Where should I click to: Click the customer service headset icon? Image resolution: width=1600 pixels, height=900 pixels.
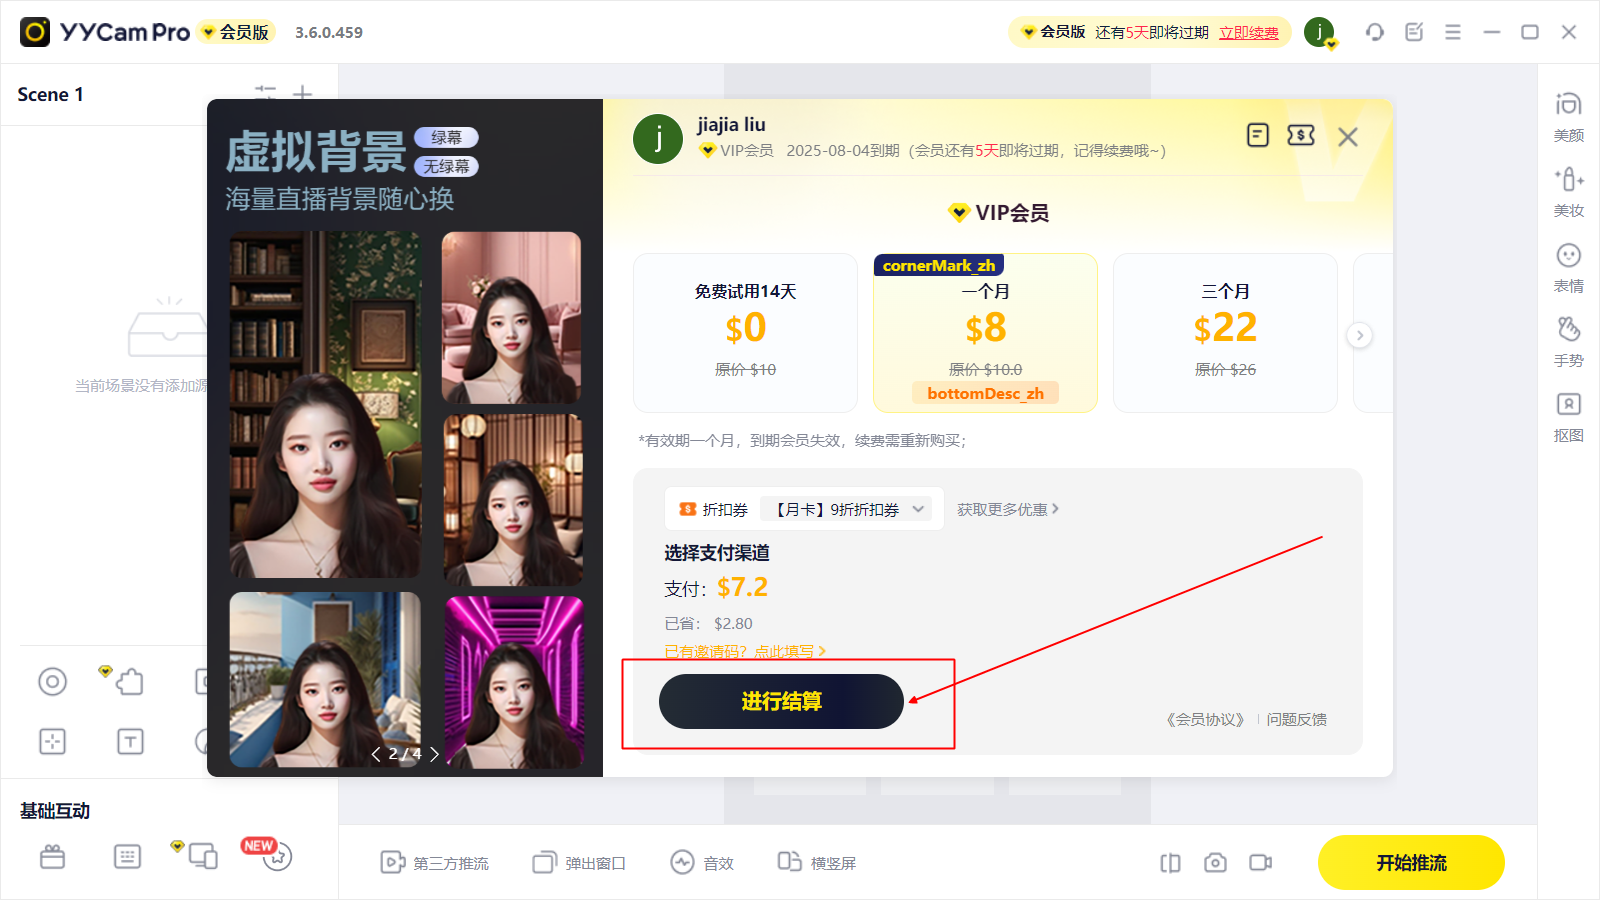click(1375, 32)
